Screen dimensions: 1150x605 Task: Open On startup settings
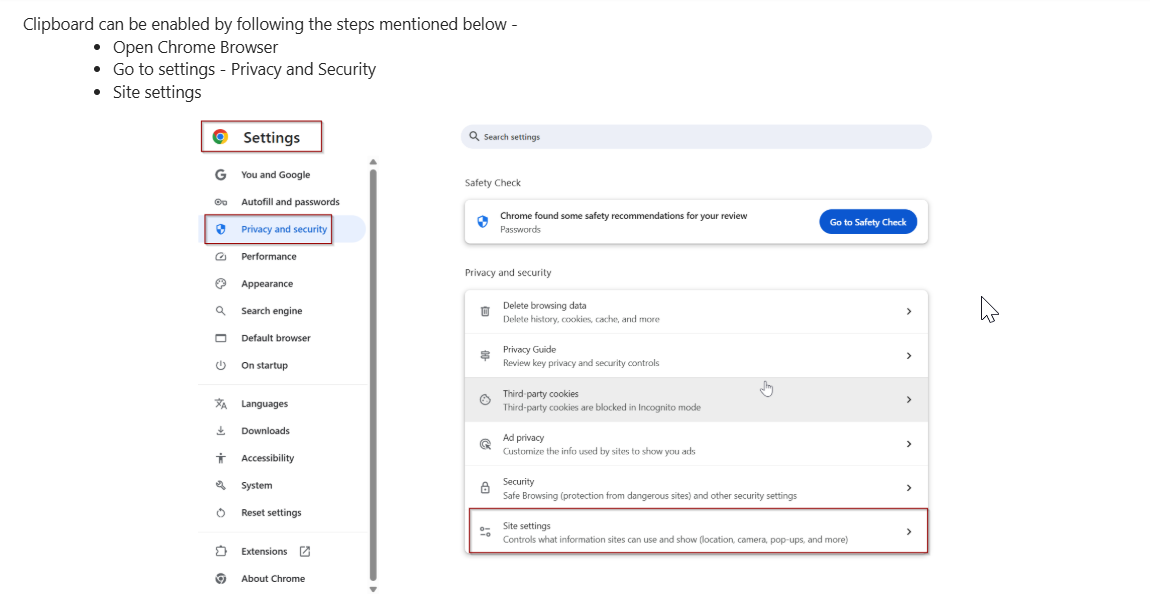[x=264, y=364]
